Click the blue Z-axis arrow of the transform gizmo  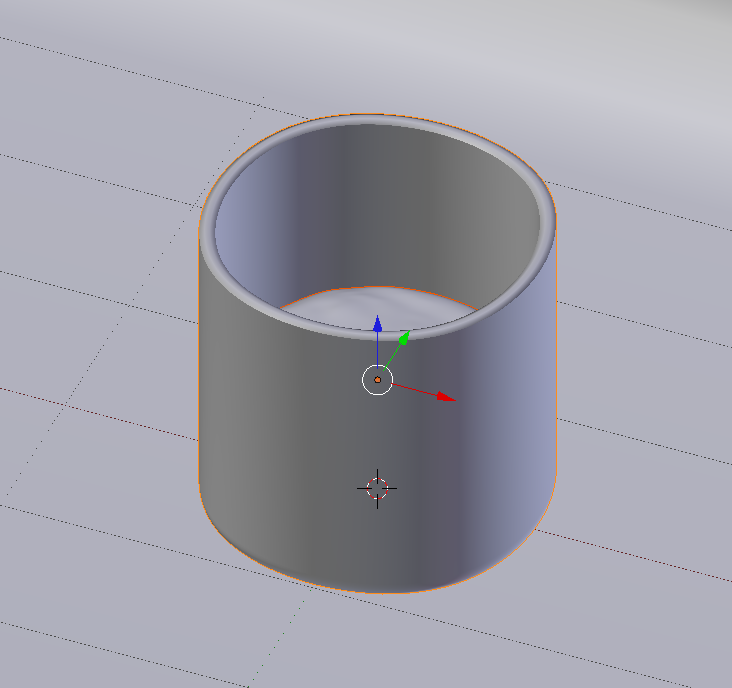click(378, 324)
